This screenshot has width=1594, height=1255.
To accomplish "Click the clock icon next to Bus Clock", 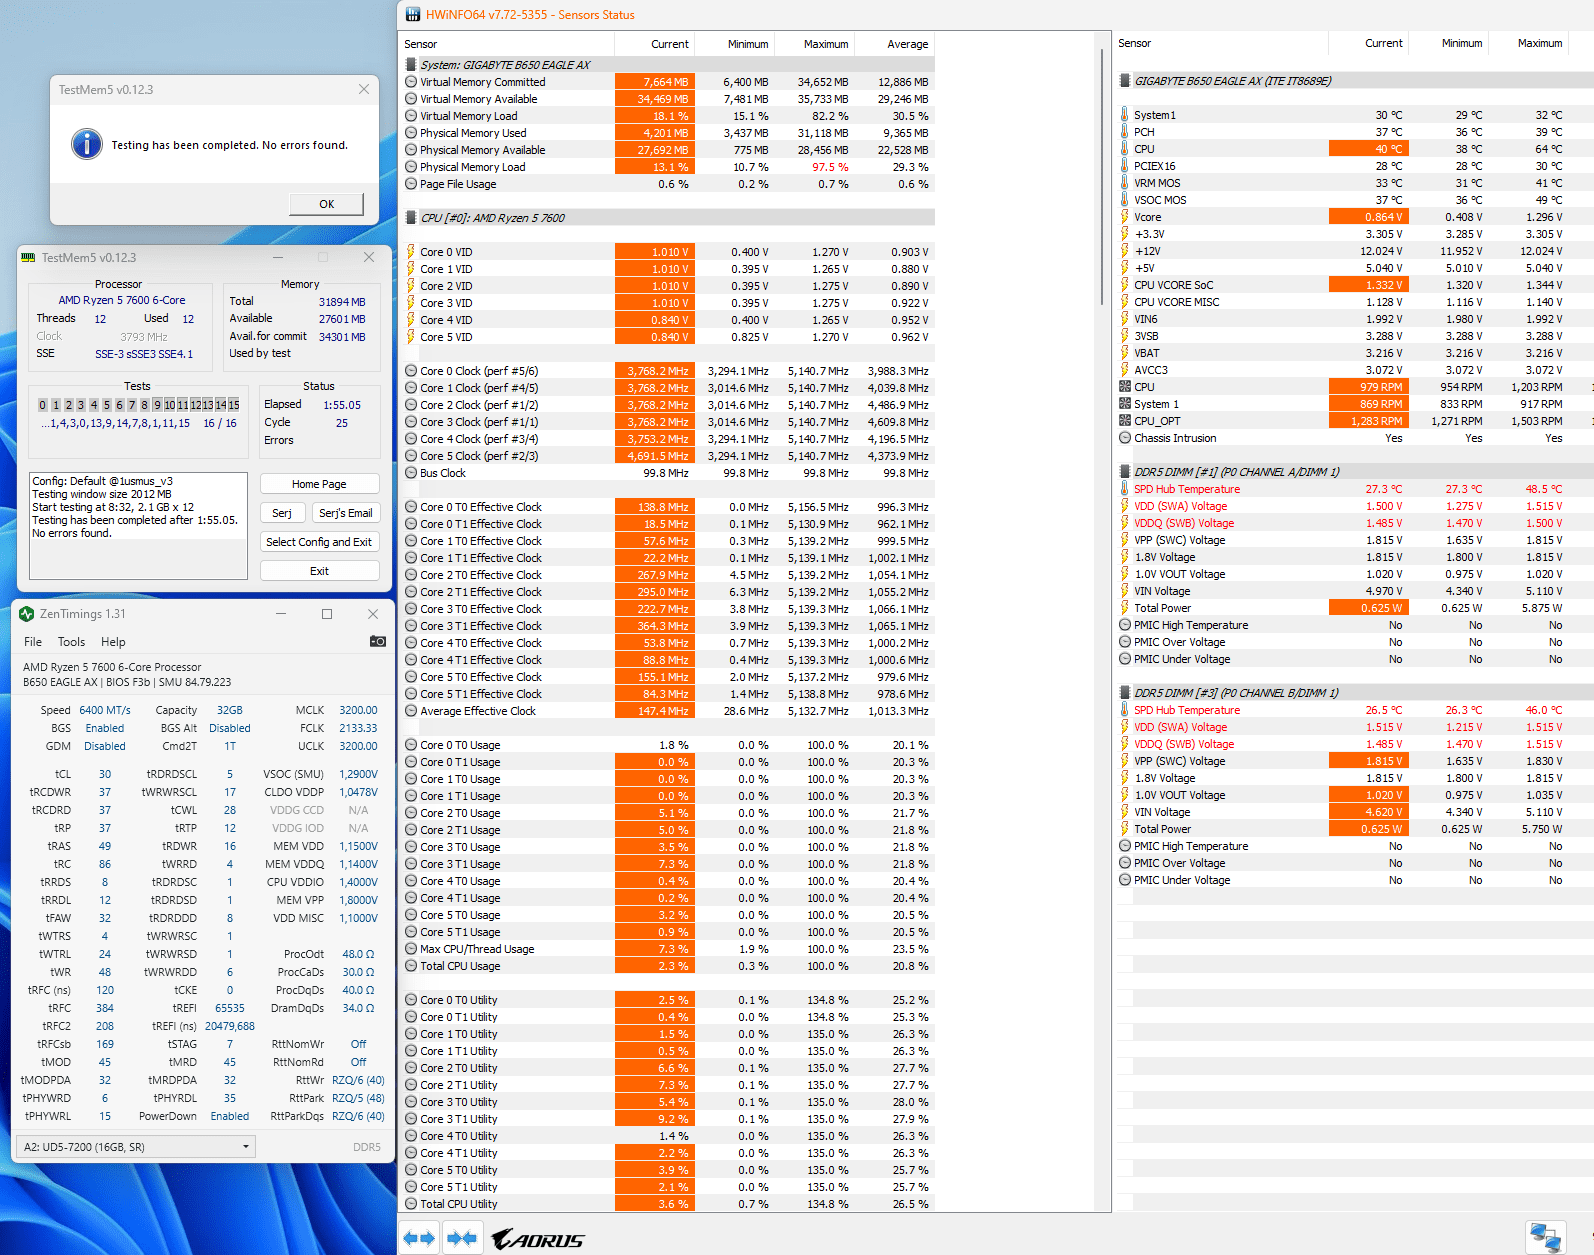I will pos(411,473).
